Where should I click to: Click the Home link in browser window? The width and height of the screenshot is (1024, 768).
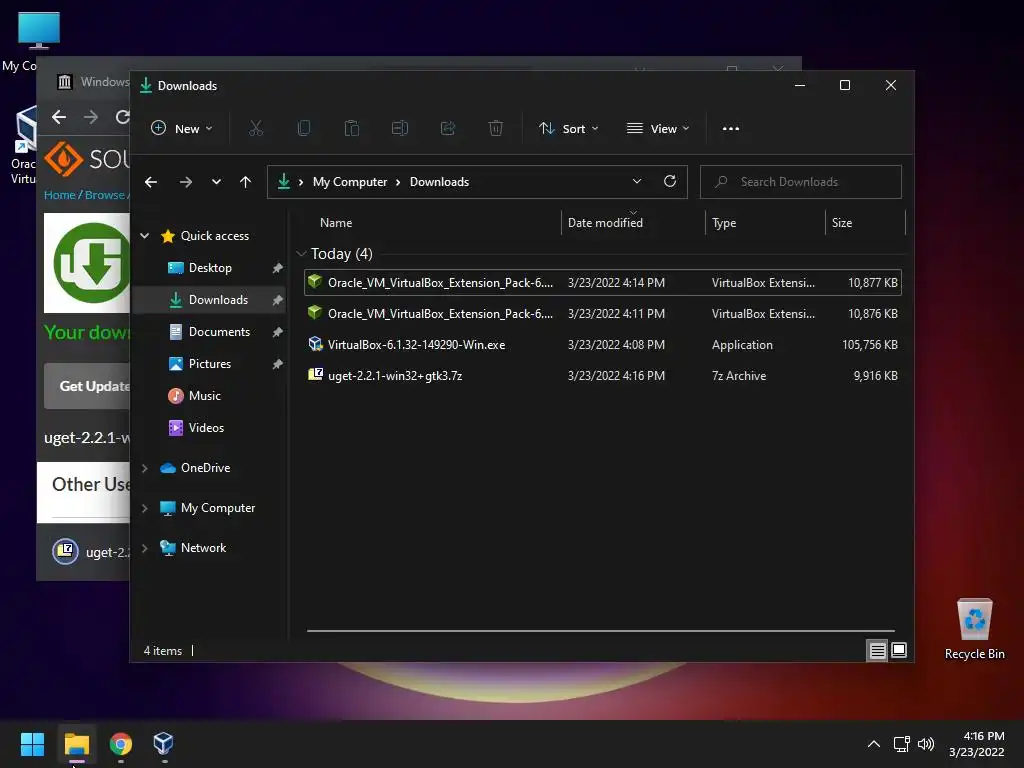point(59,195)
